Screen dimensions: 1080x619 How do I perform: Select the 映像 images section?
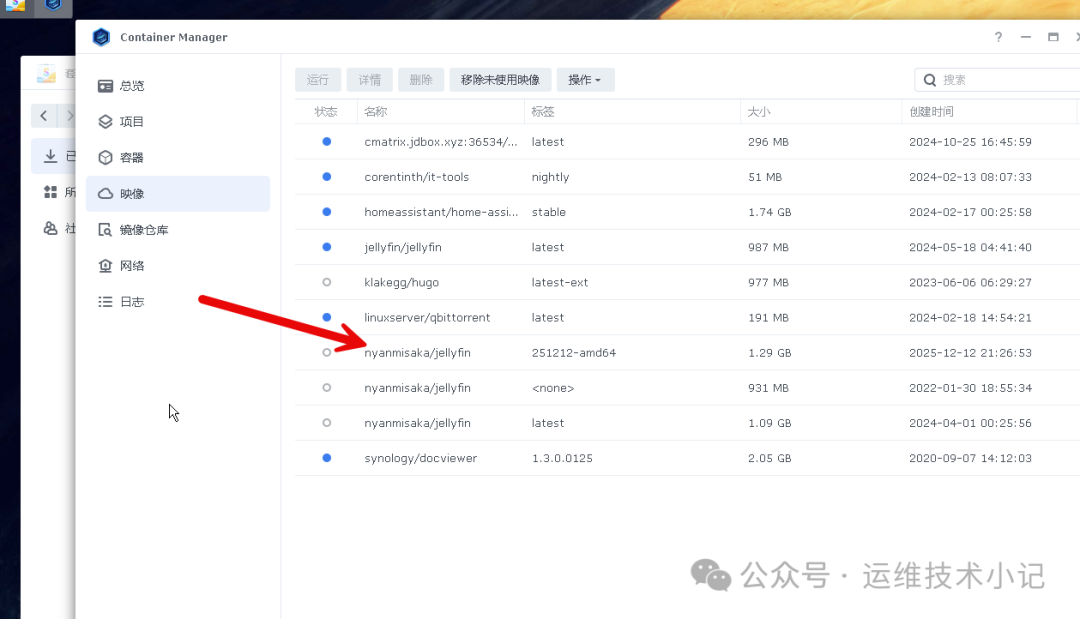(178, 193)
